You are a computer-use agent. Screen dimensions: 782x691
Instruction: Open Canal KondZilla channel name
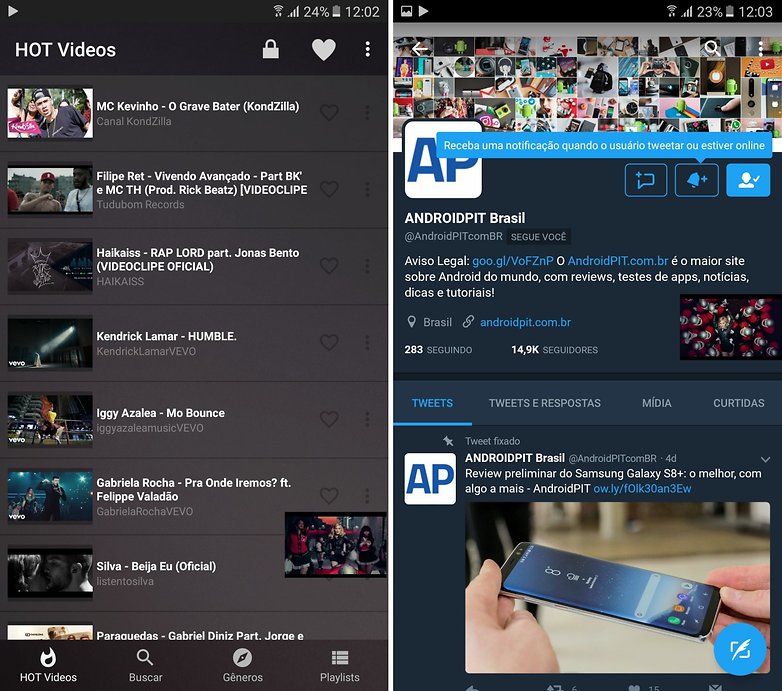(134, 121)
